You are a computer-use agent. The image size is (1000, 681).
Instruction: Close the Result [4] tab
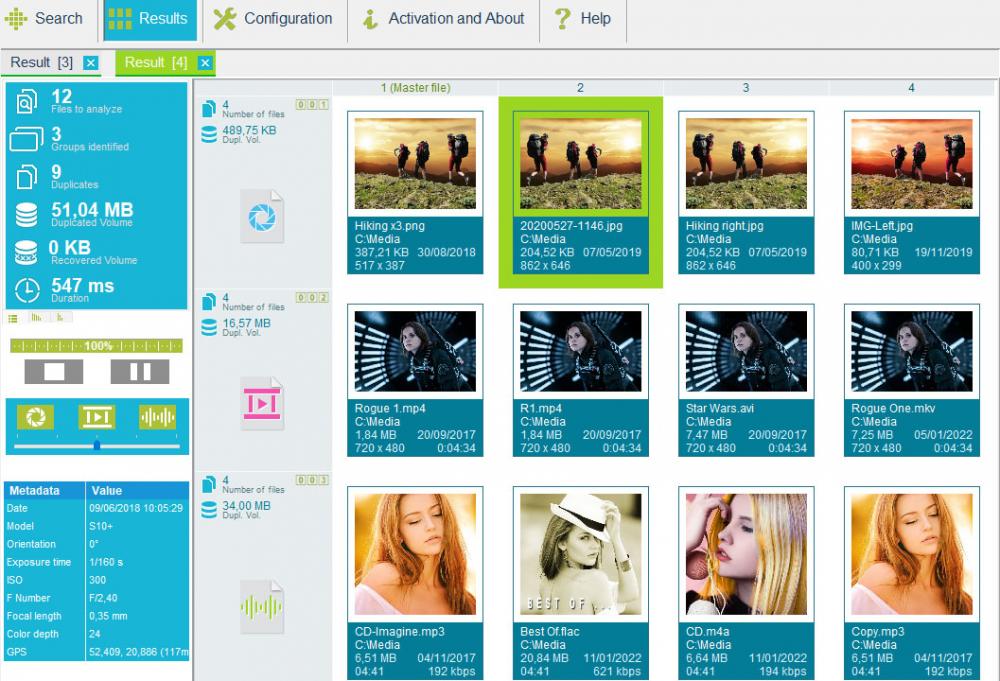204,62
